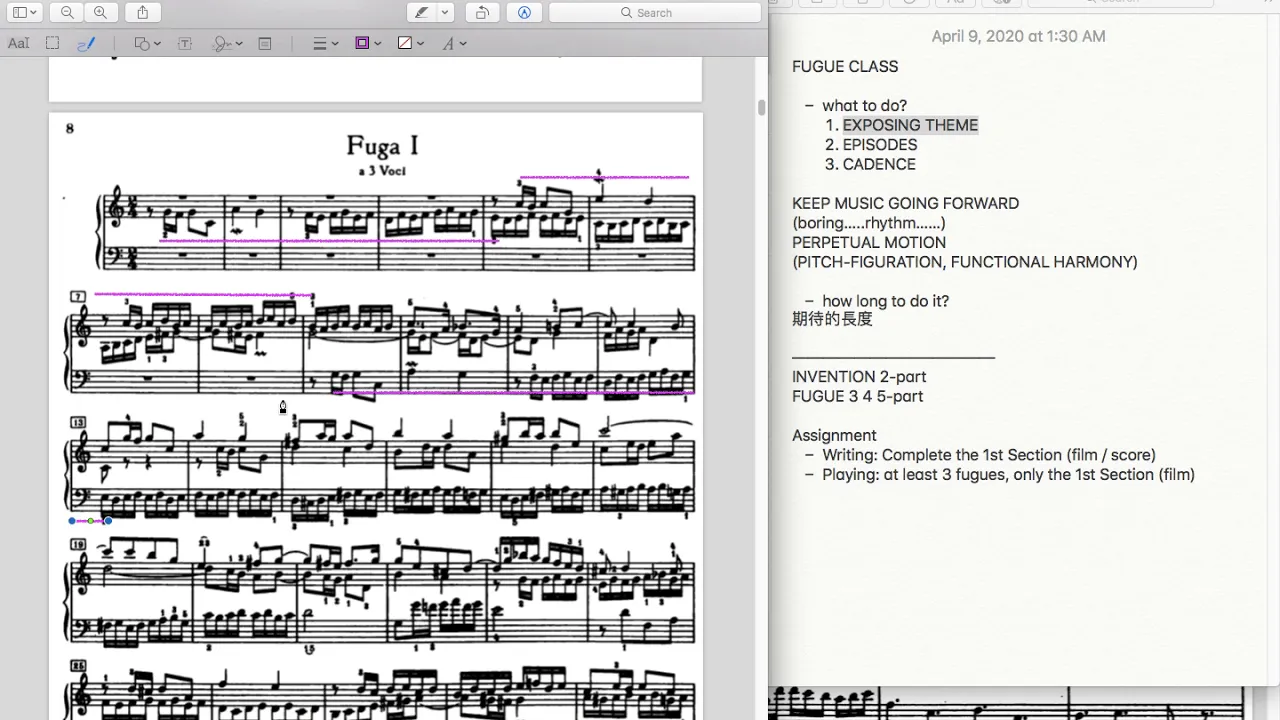This screenshot has width=1280, height=720.
Task: Add a Note annotation
Action: [x=265, y=43]
